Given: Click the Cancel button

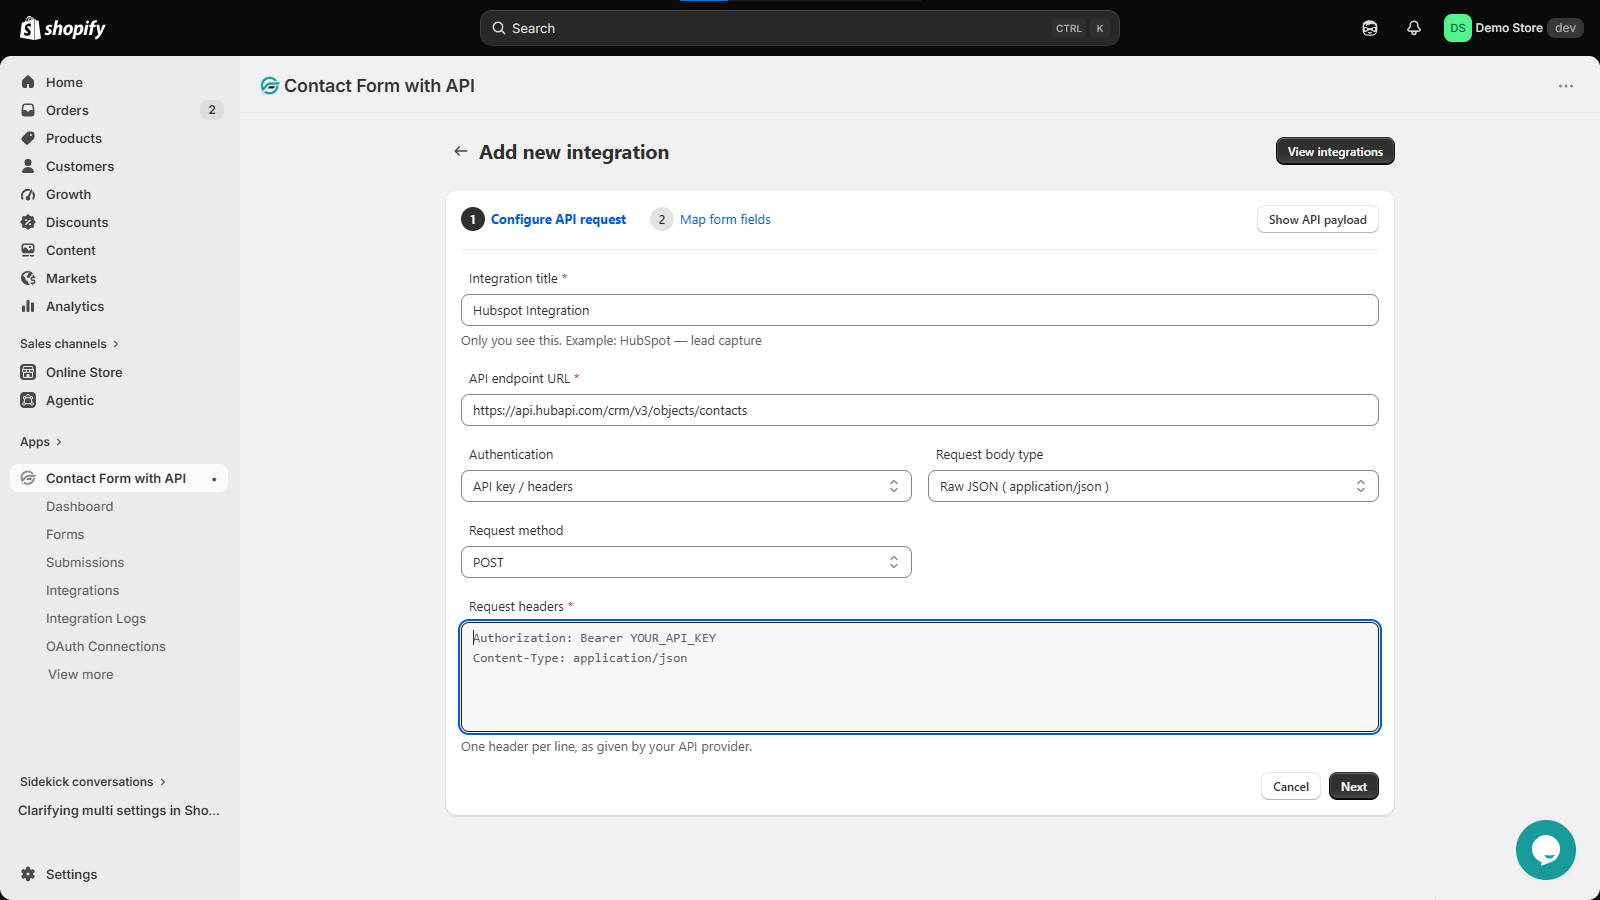Looking at the screenshot, I should (1291, 786).
